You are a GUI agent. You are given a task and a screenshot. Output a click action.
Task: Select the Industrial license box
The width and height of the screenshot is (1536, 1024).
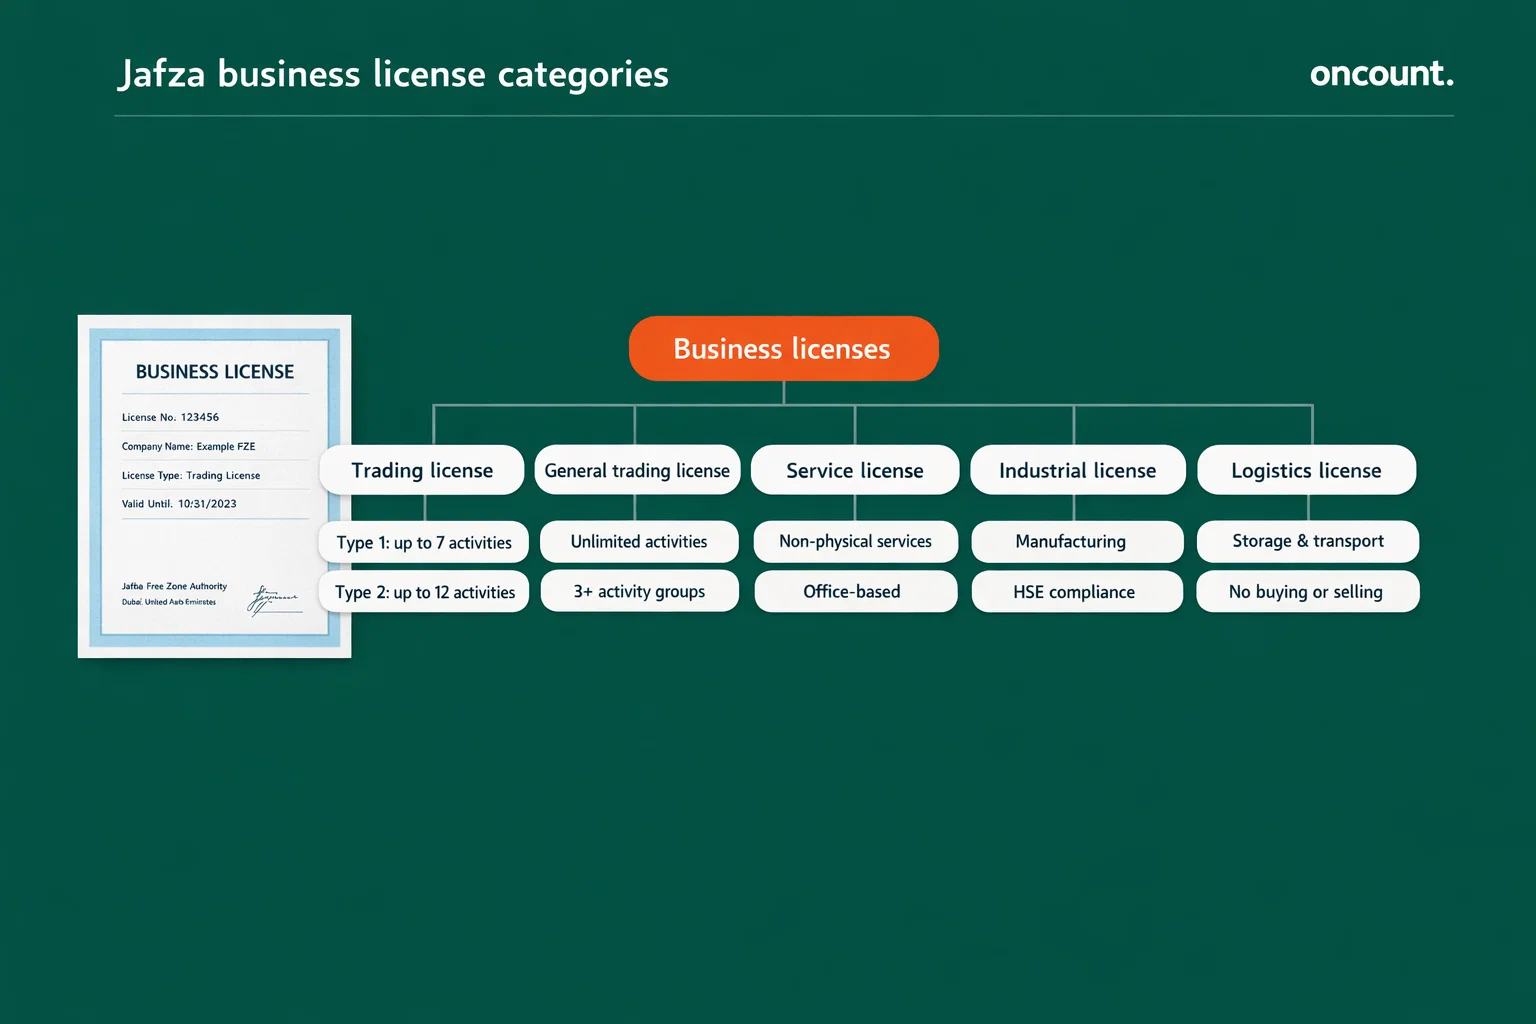[x=1077, y=469]
